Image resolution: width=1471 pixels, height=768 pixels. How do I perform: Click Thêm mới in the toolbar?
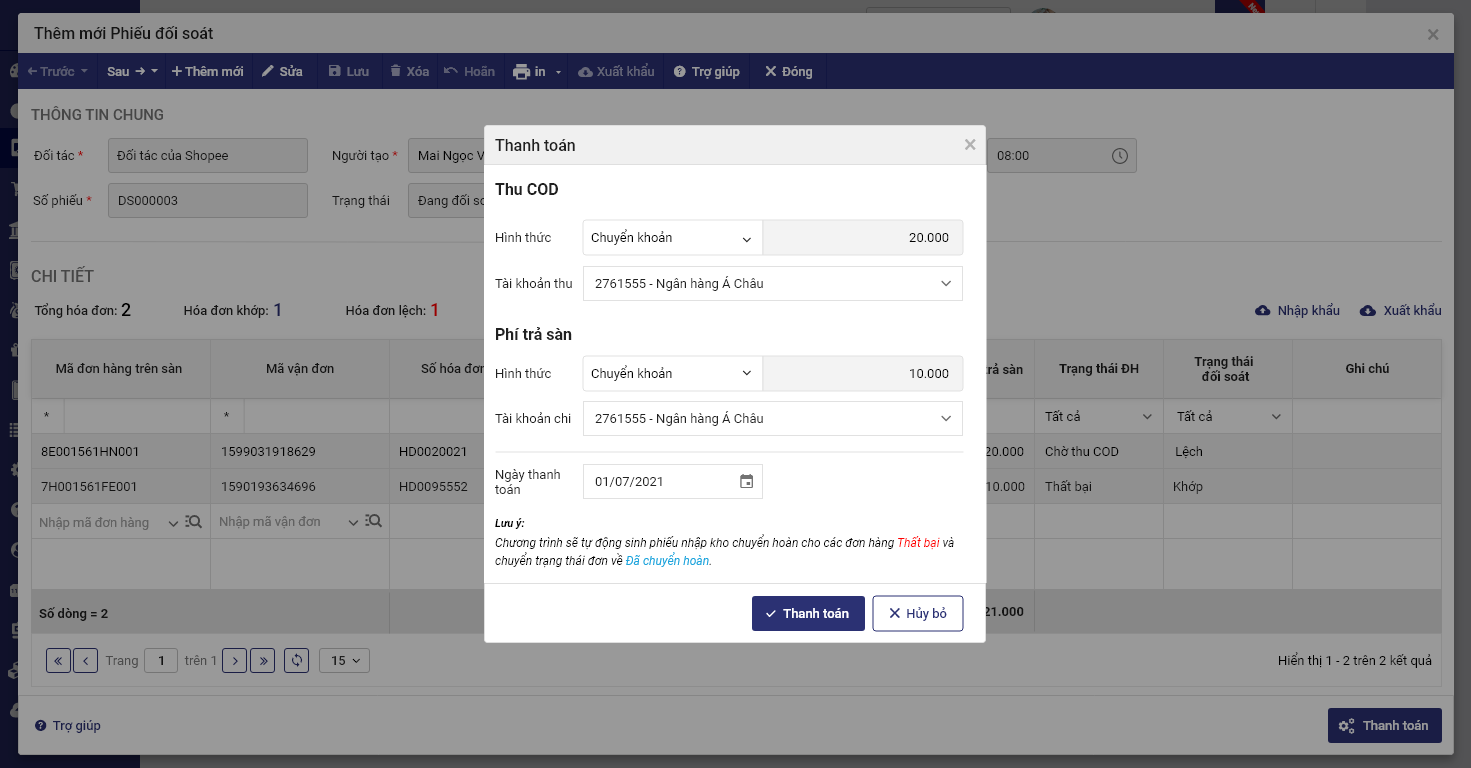pyautogui.click(x=207, y=72)
